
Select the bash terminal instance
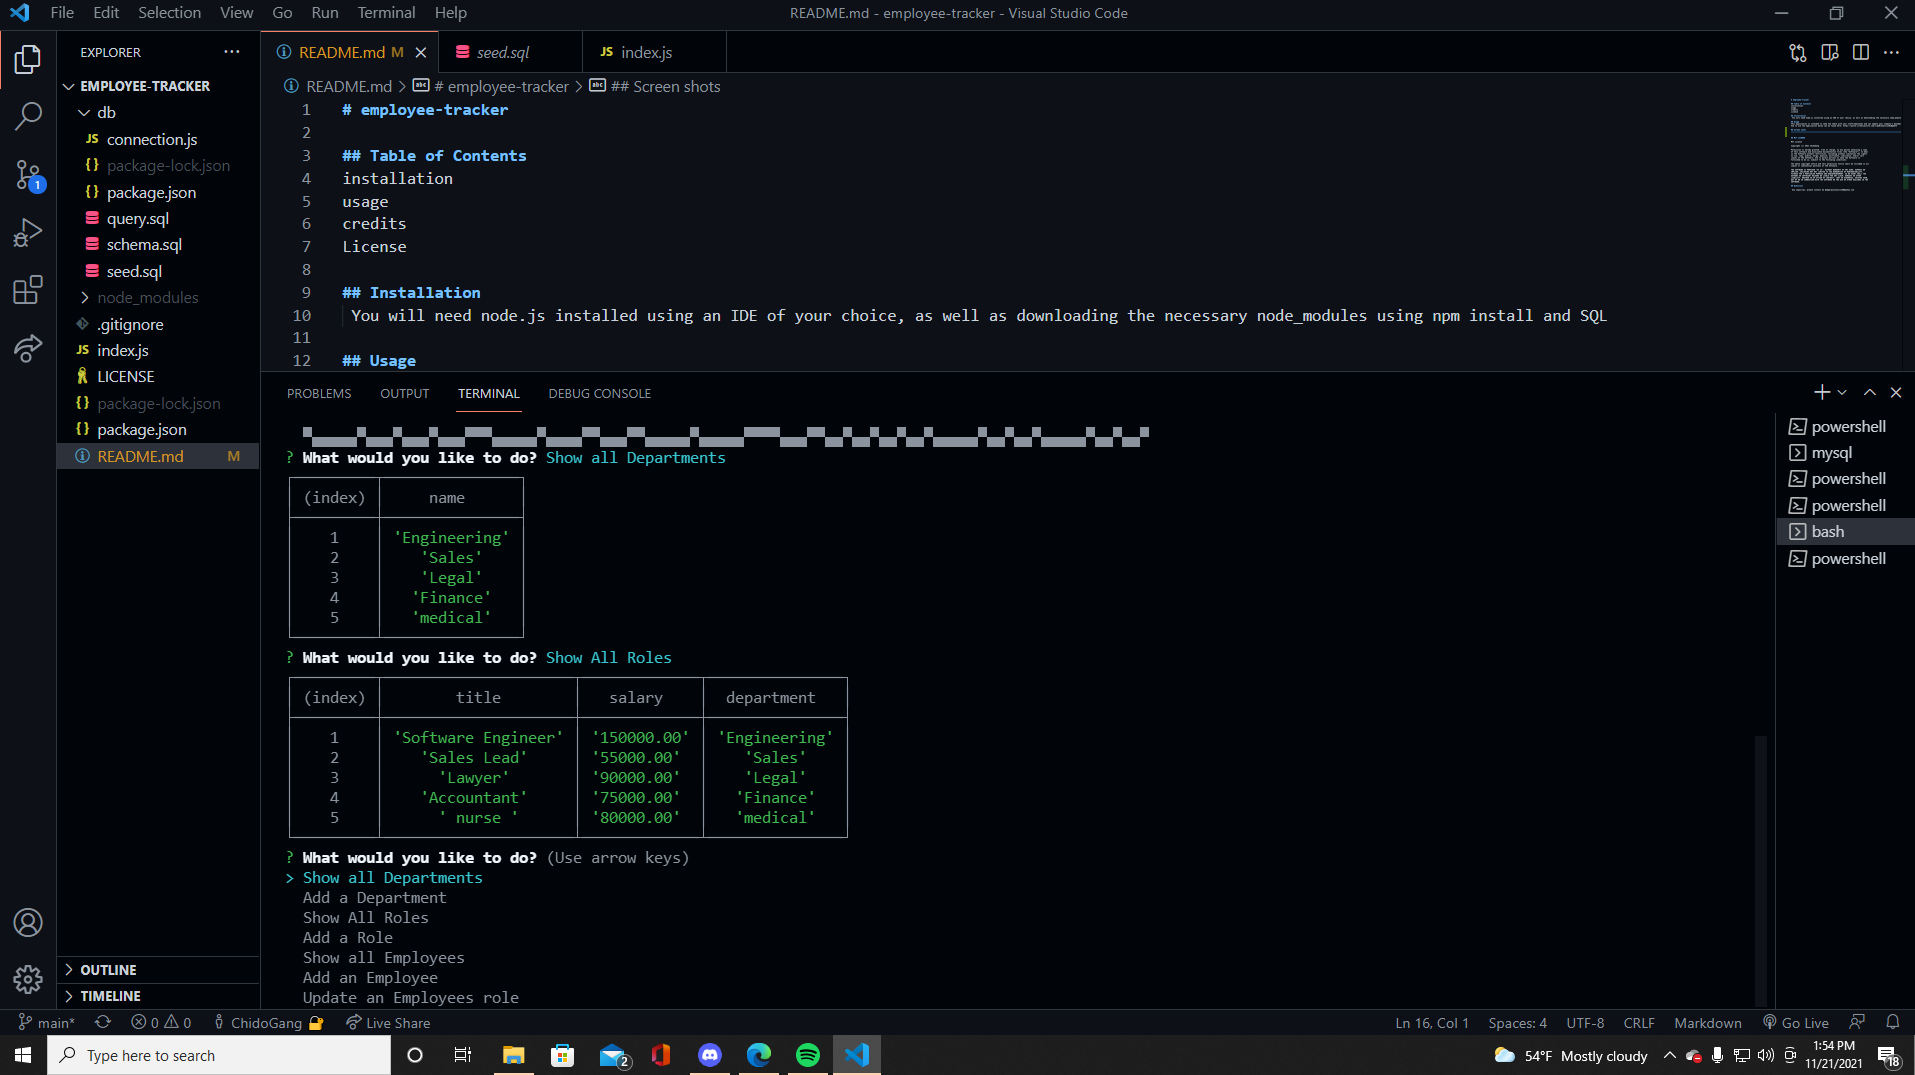[x=1844, y=531]
